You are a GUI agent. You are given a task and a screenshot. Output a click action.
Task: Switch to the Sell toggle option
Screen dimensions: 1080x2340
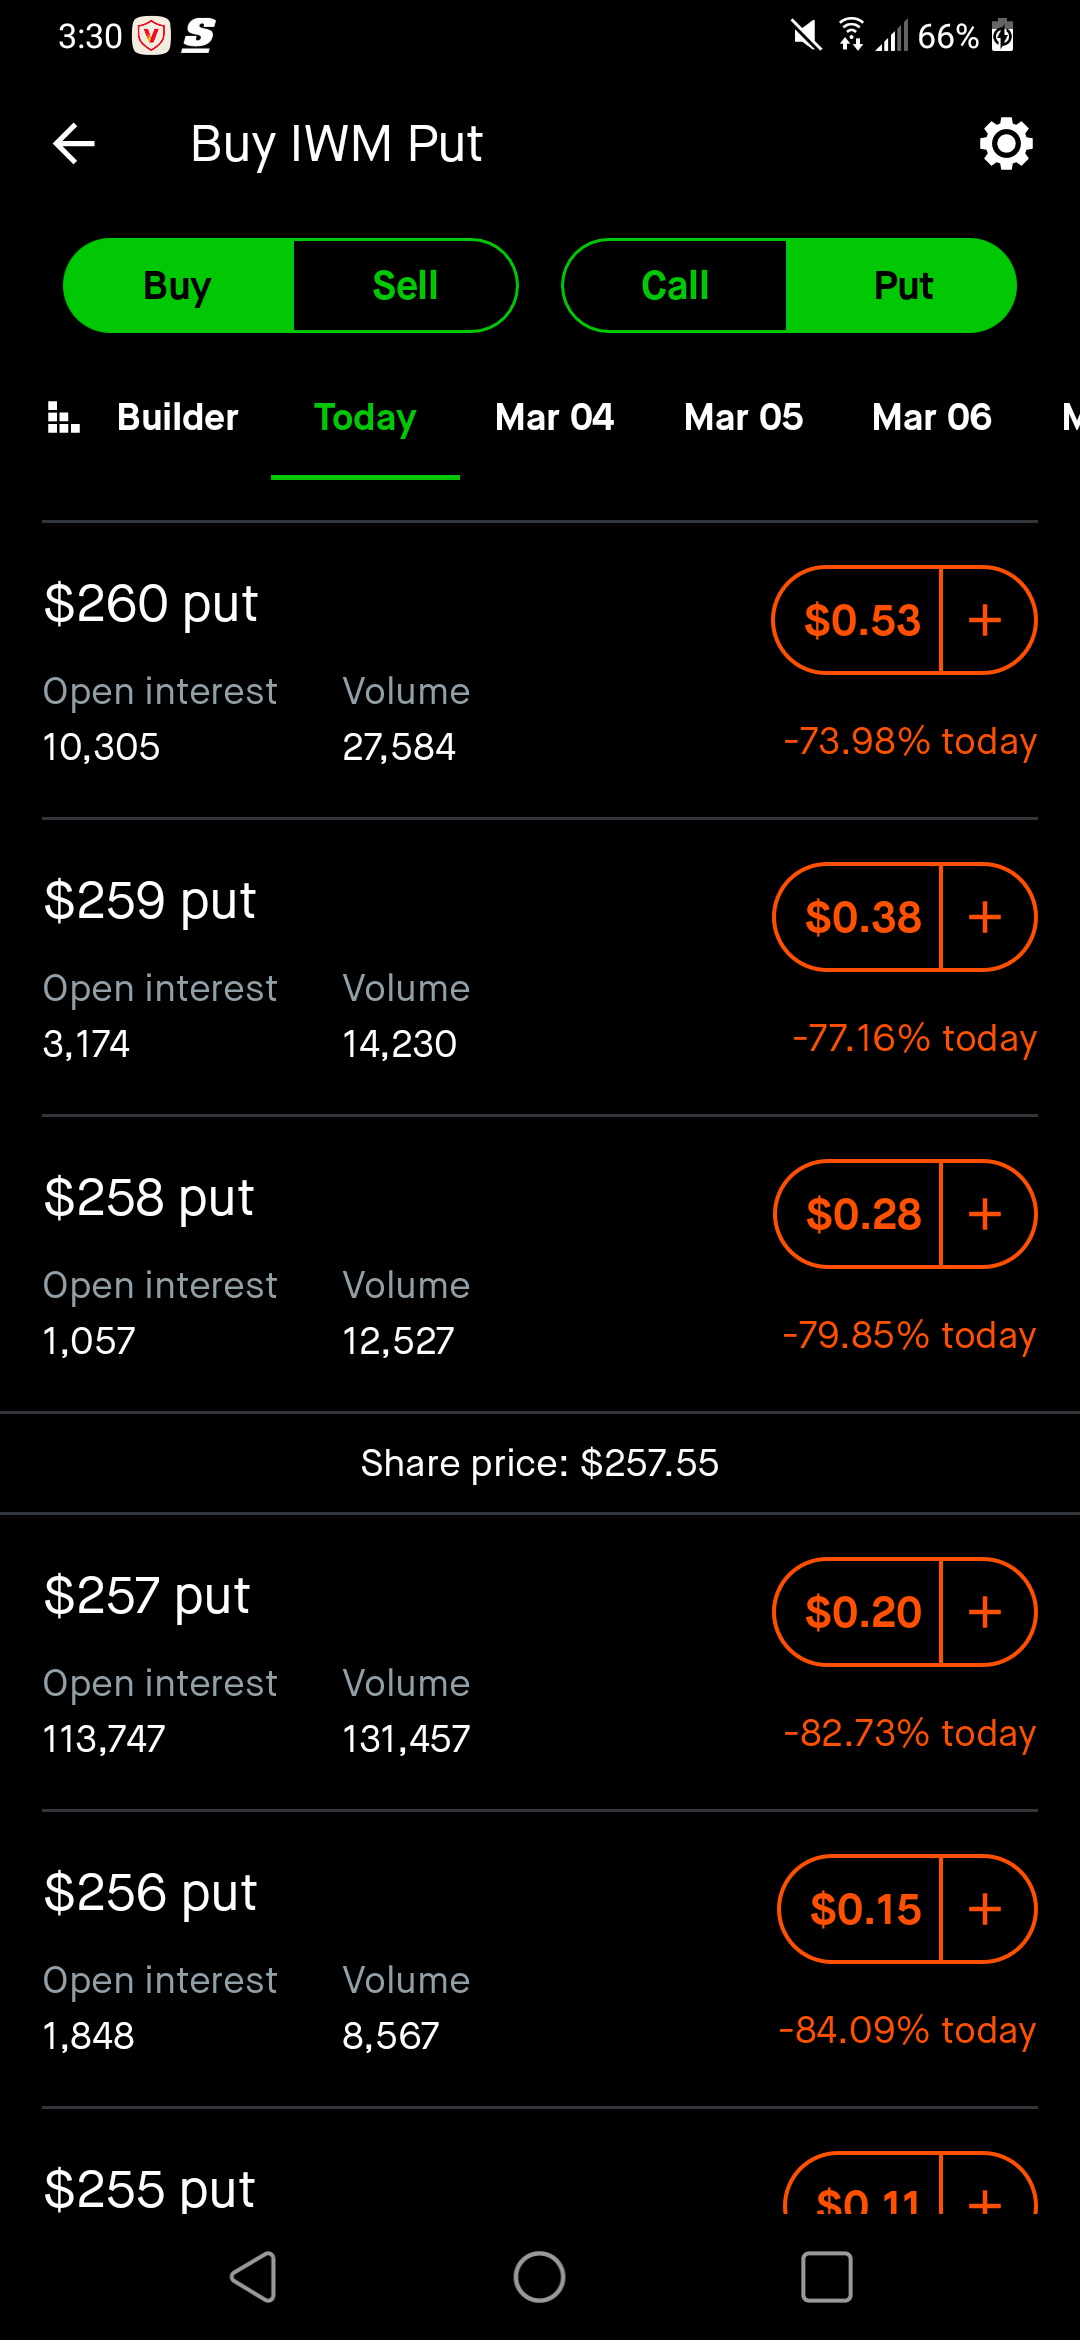pos(405,286)
